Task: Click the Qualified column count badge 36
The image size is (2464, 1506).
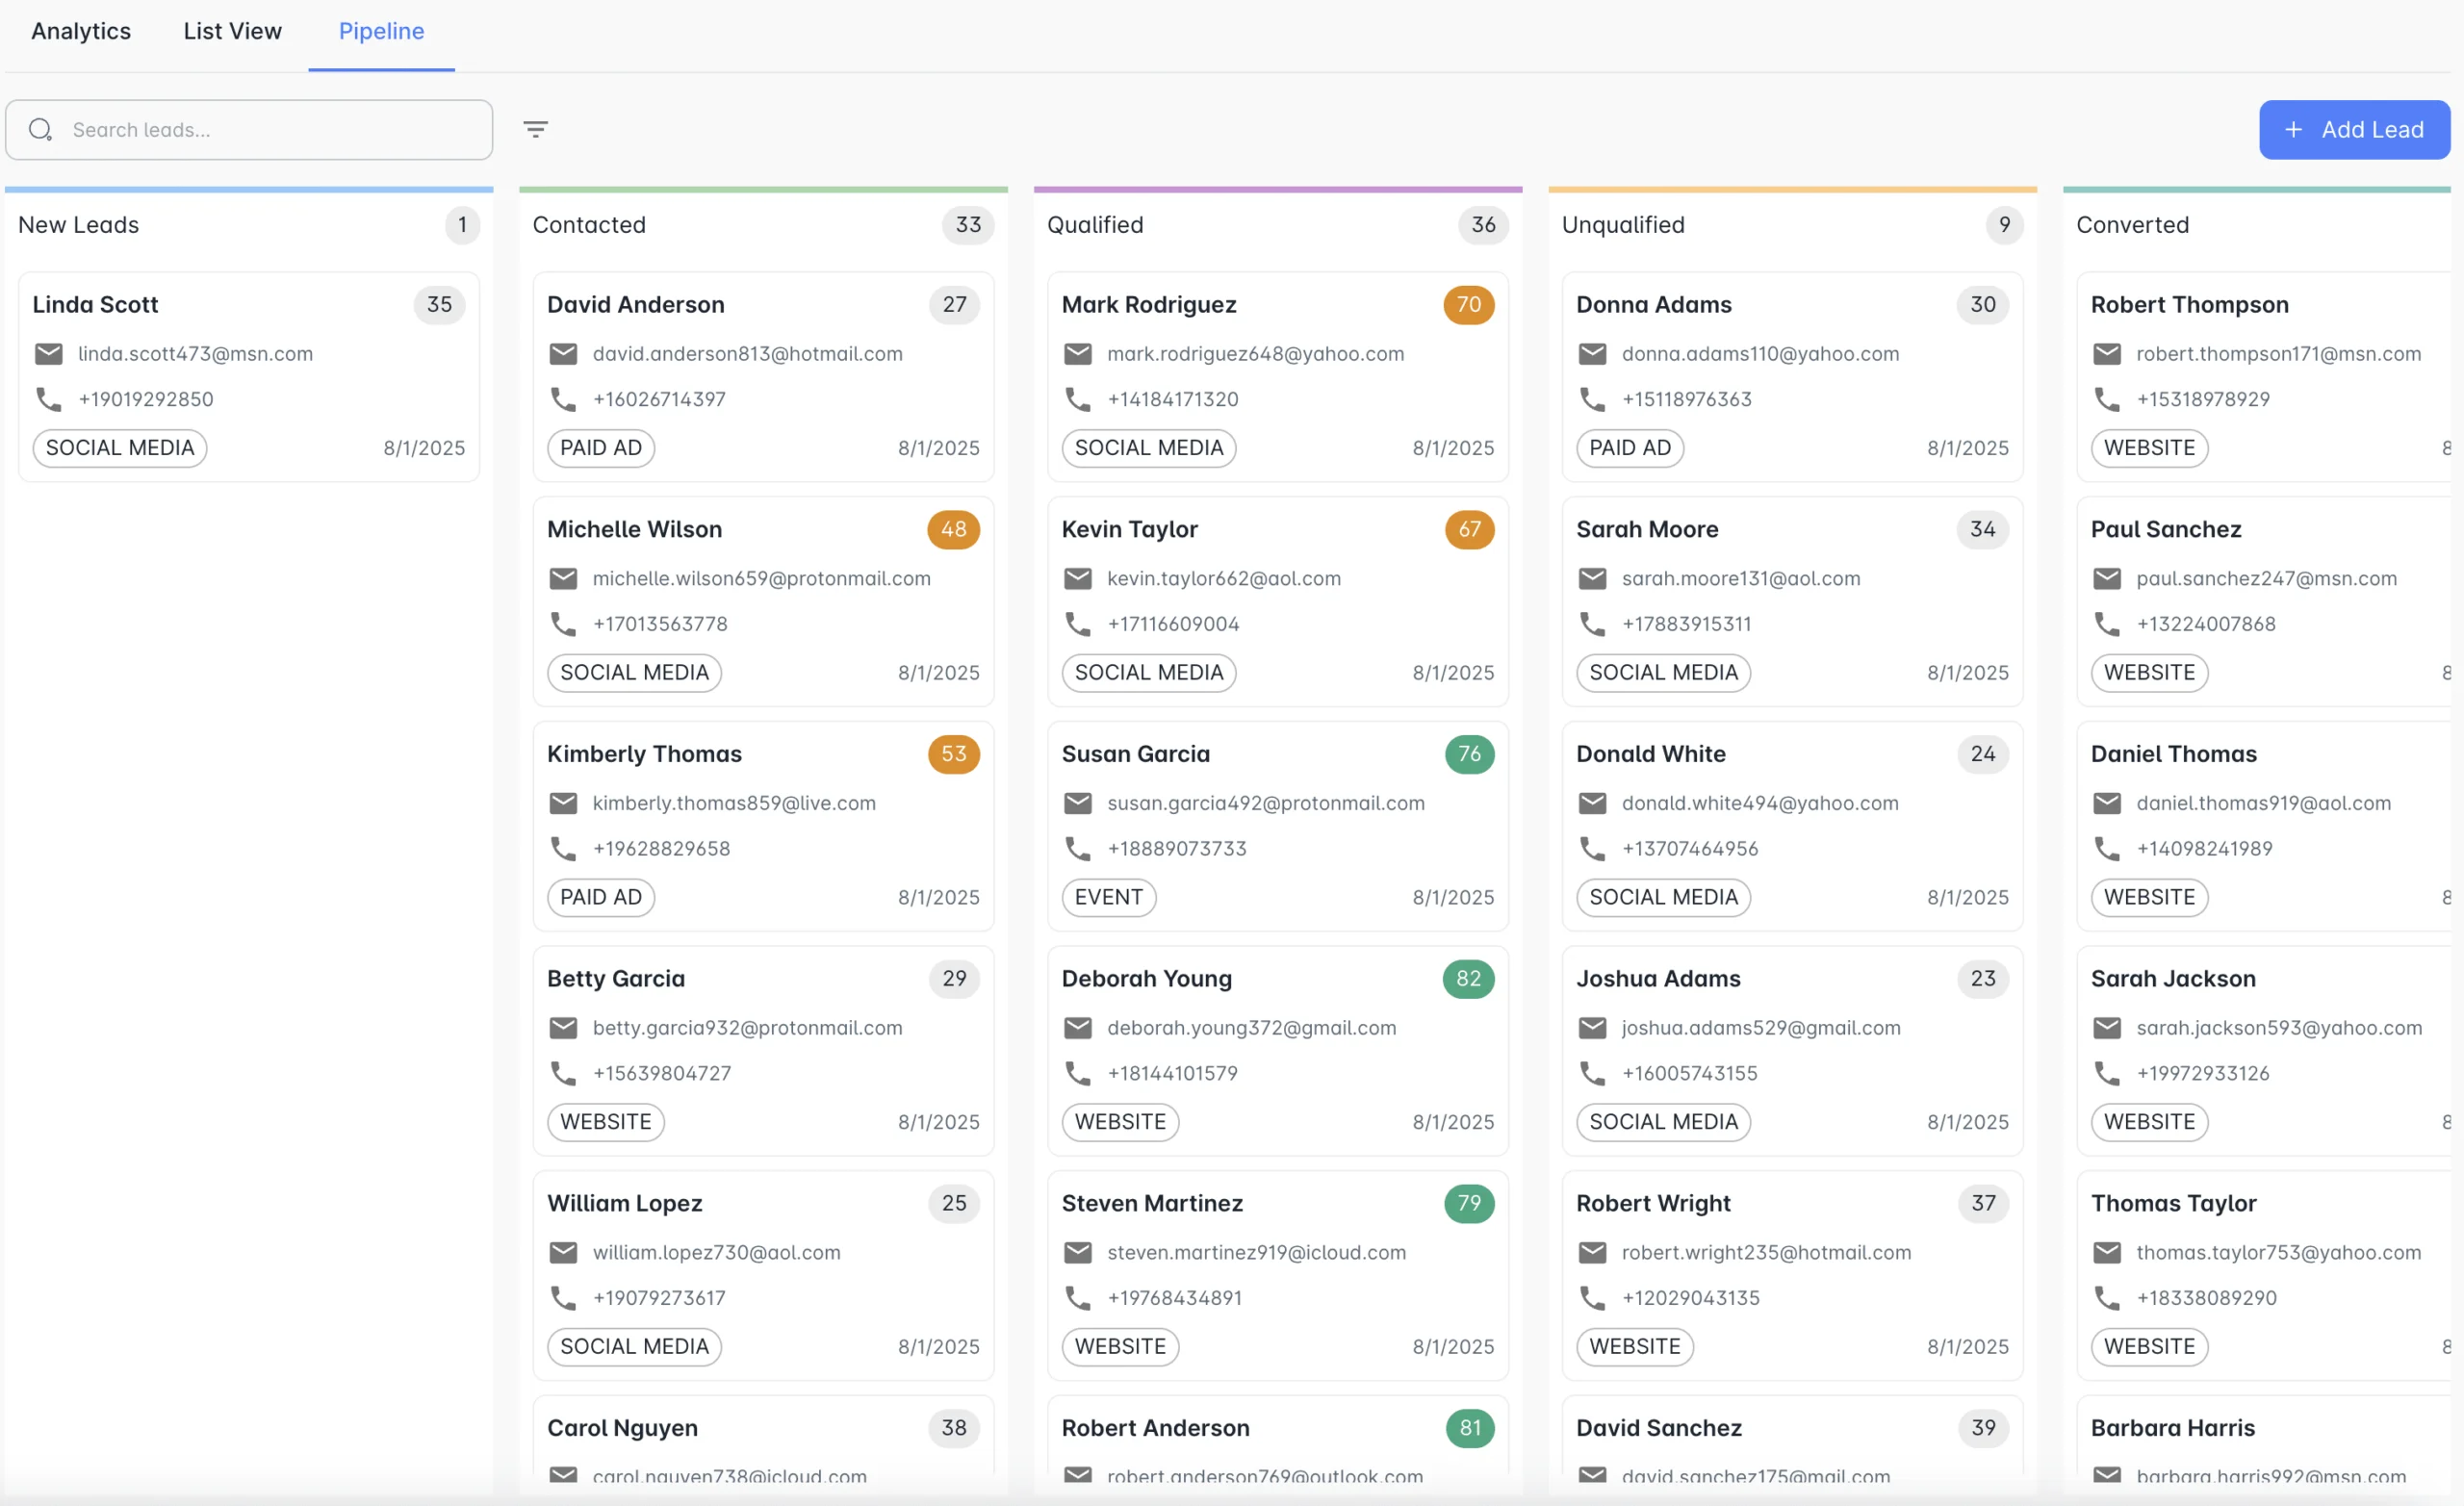Action: [1482, 225]
